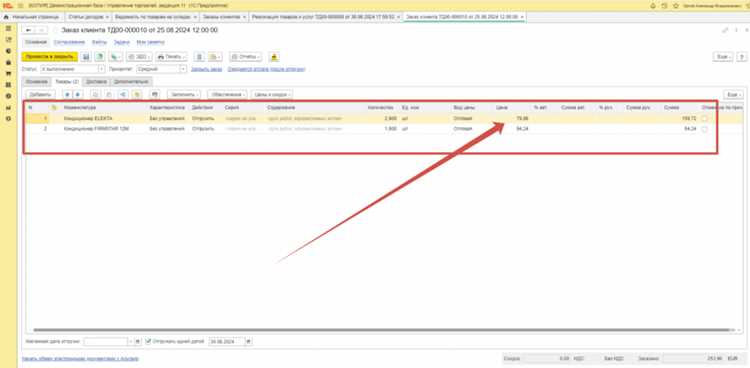Image resolution: width=750 pixels, height=368 pixels.
Task: Toggle checkbox in Кондиционер FIRMSTAR row
Action: (704, 129)
